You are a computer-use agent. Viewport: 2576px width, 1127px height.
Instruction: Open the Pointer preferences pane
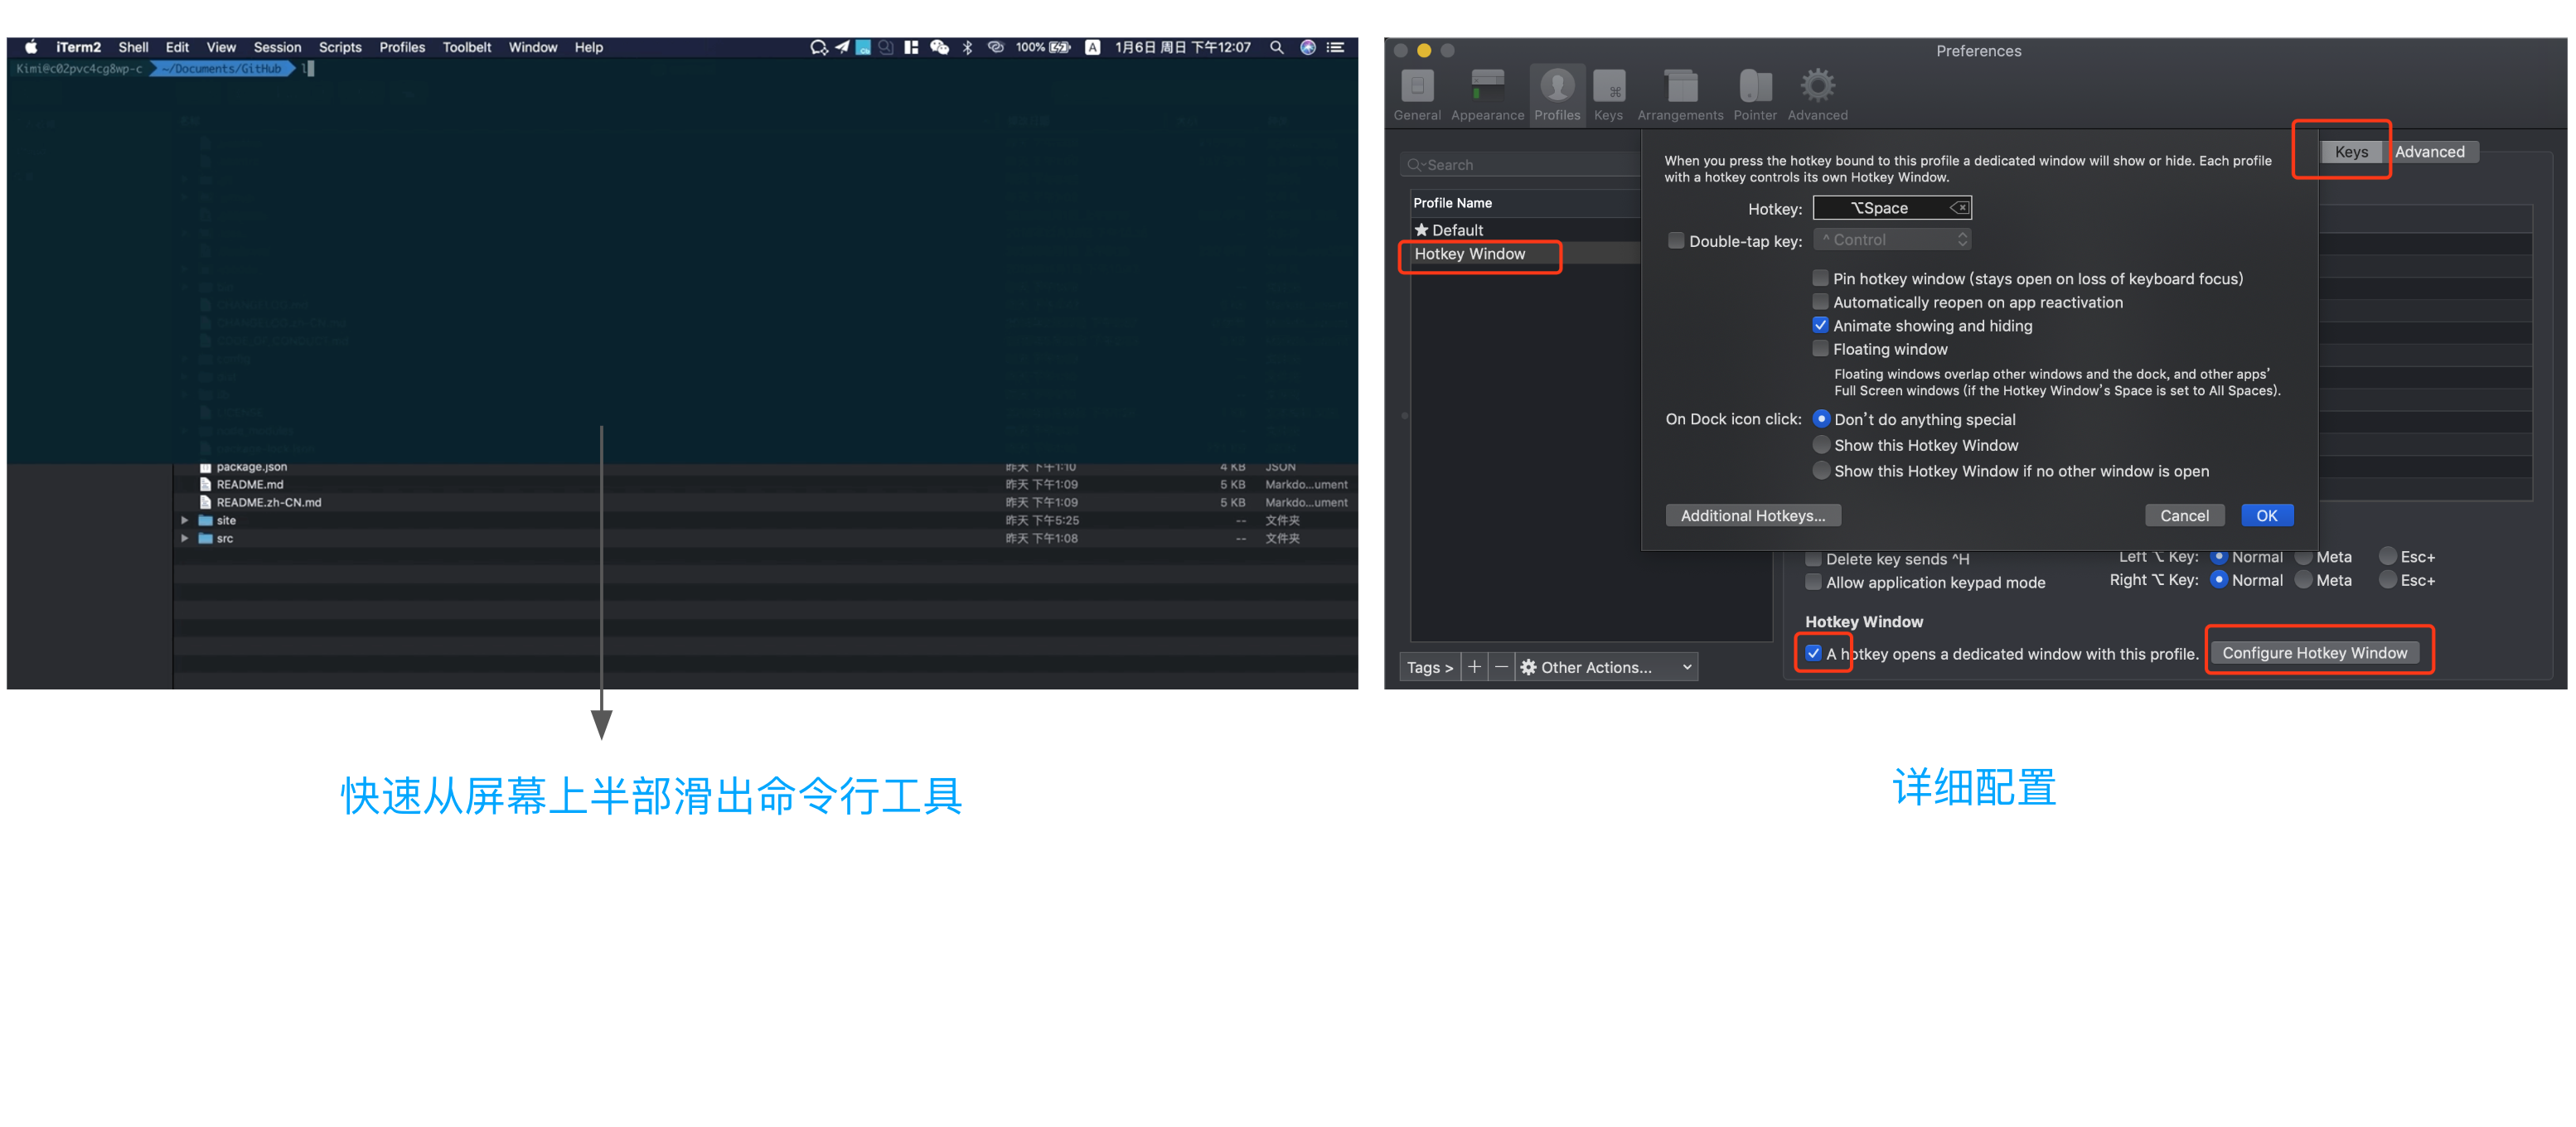[1754, 95]
